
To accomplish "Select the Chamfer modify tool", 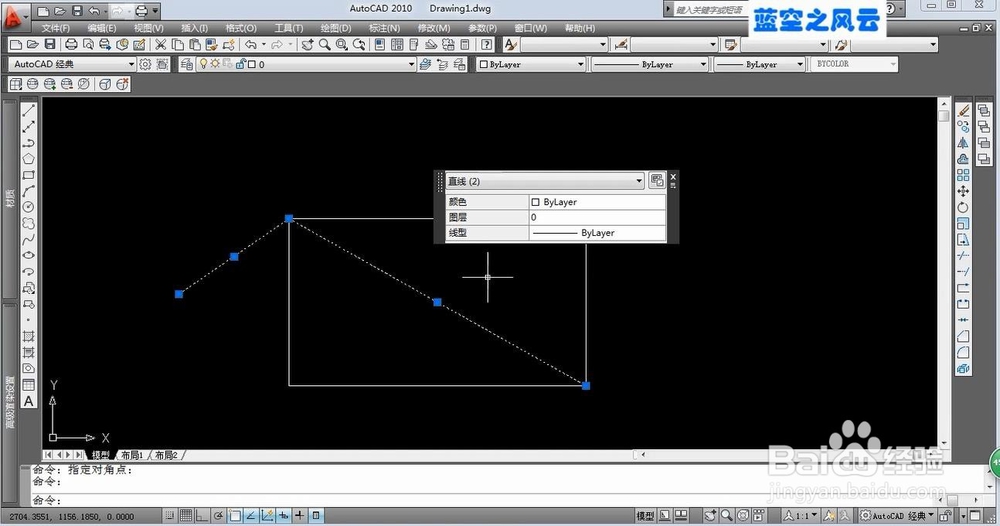I will (963, 336).
